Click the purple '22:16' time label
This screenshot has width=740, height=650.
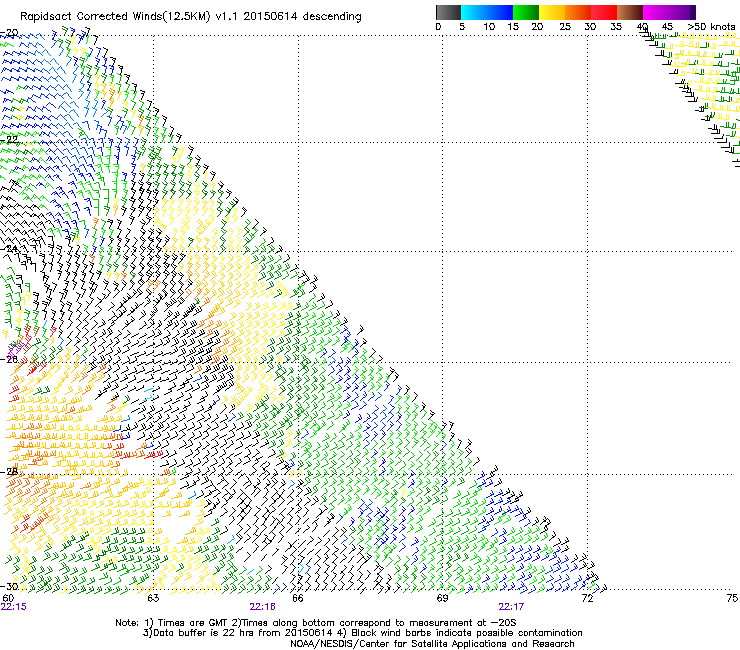[262, 607]
